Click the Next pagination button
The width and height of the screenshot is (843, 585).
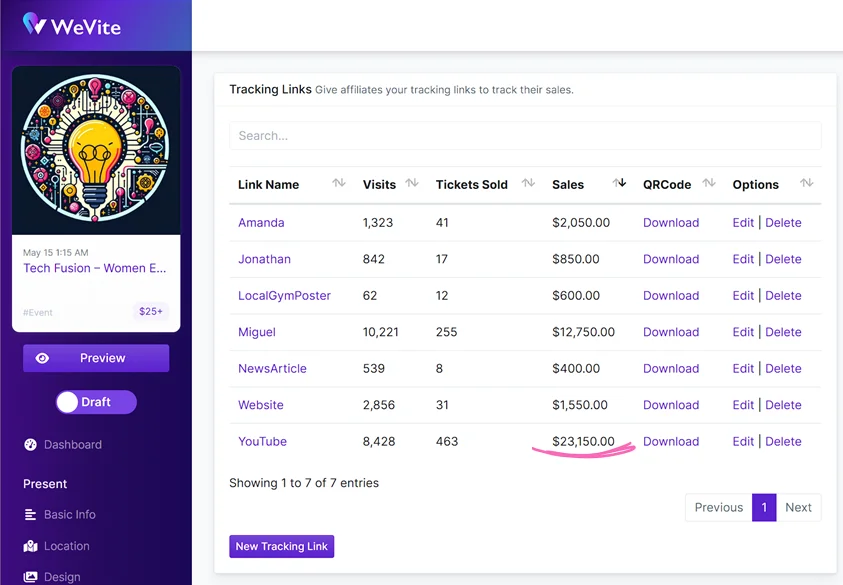pyautogui.click(x=799, y=507)
